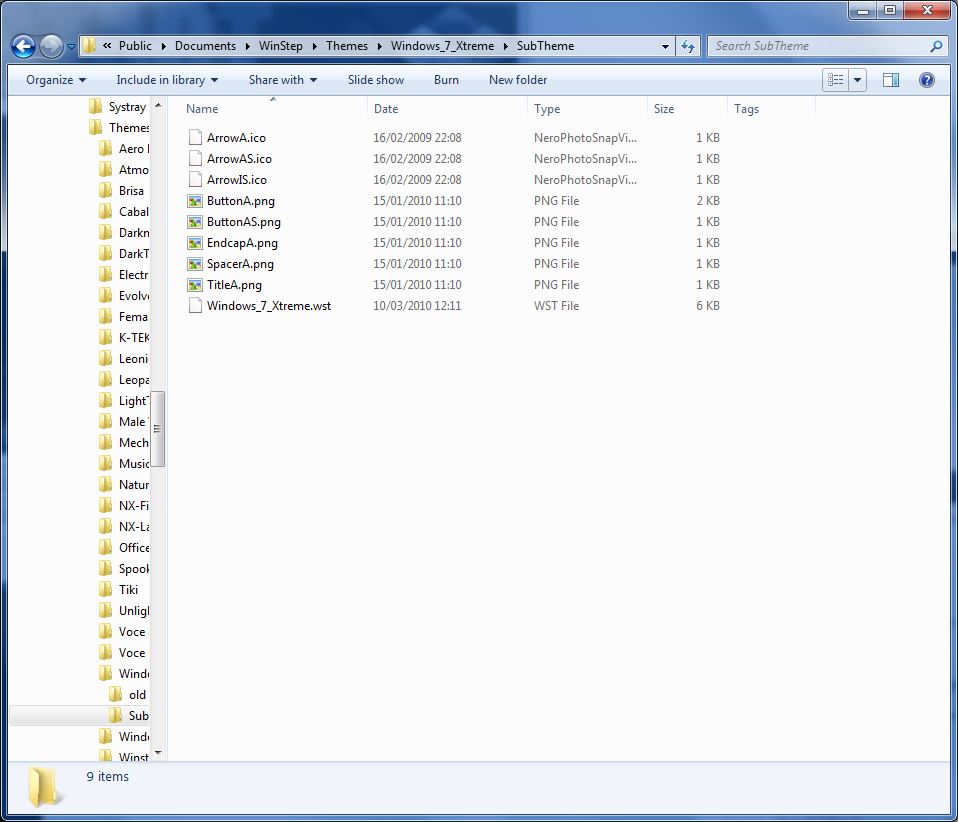Open address bar previous locations dropdown
Viewport: 958px width, 822px height.
tap(666, 46)
